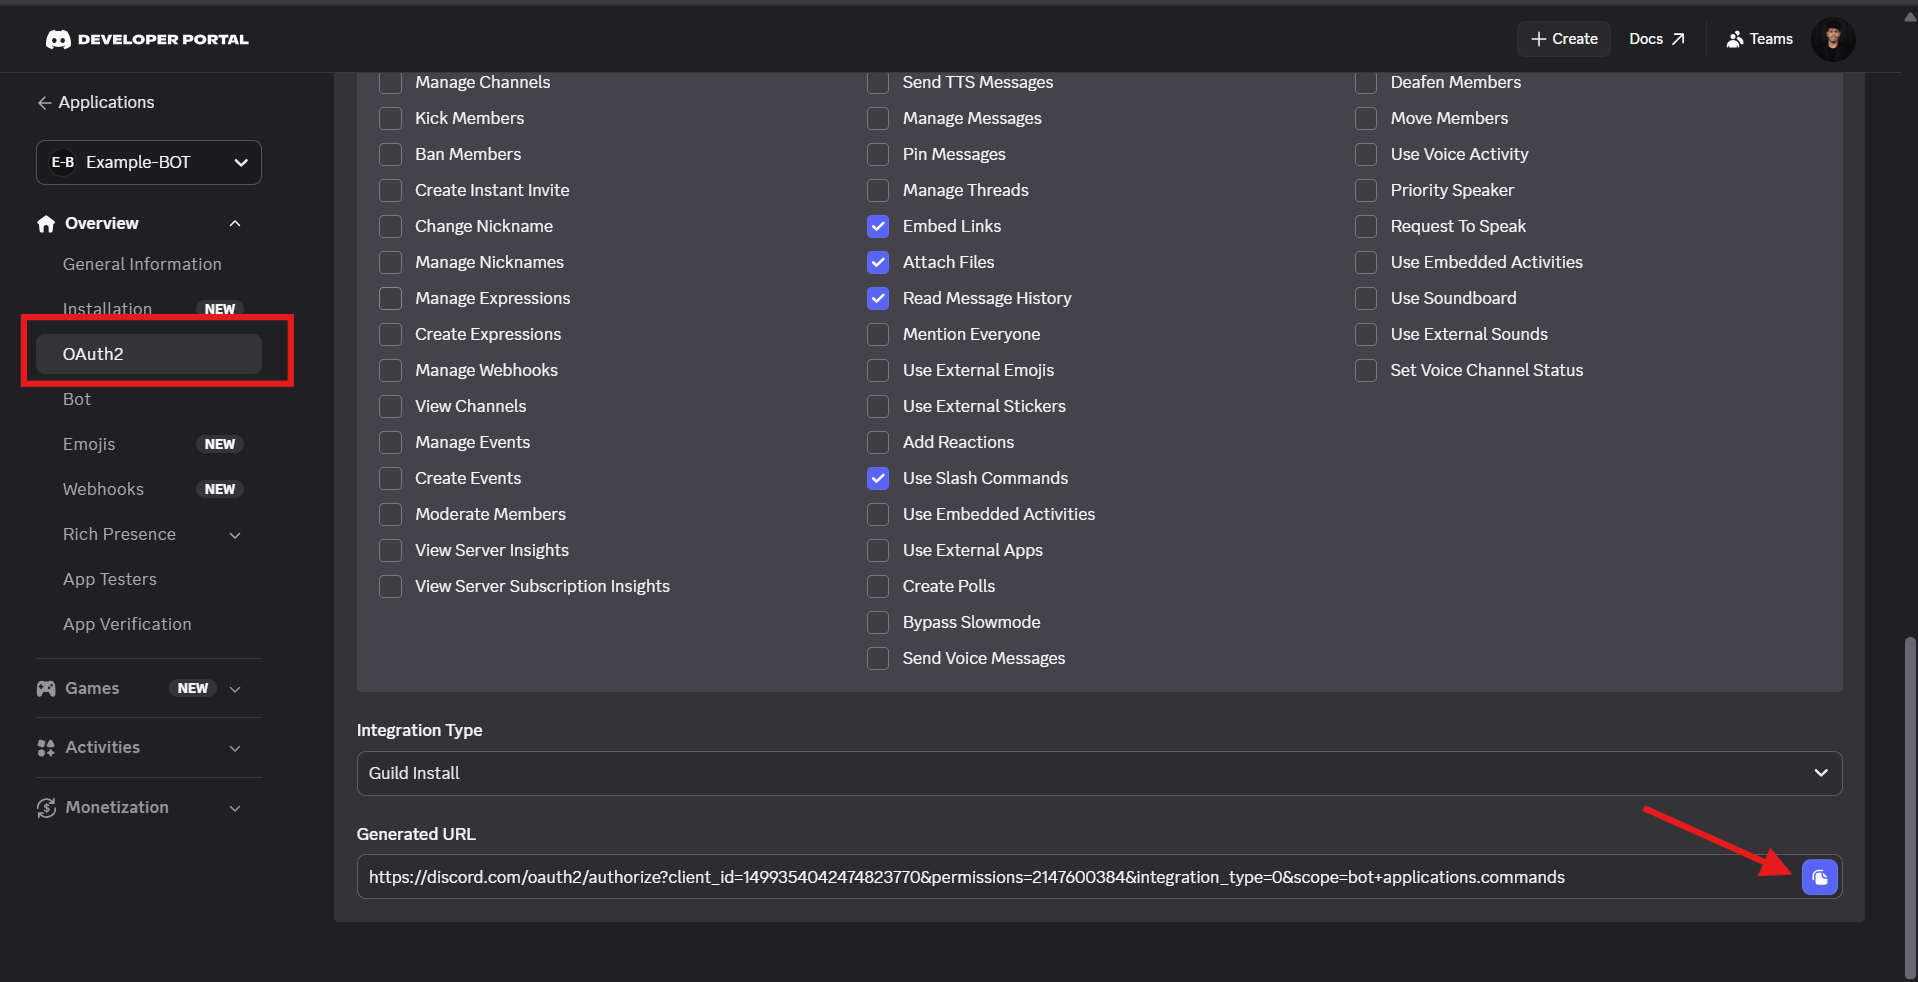Image resolution: width=1918 pixels, height=982 pixels.
Task: Uncheck the Attach Files permission
Action: [878, 262]
